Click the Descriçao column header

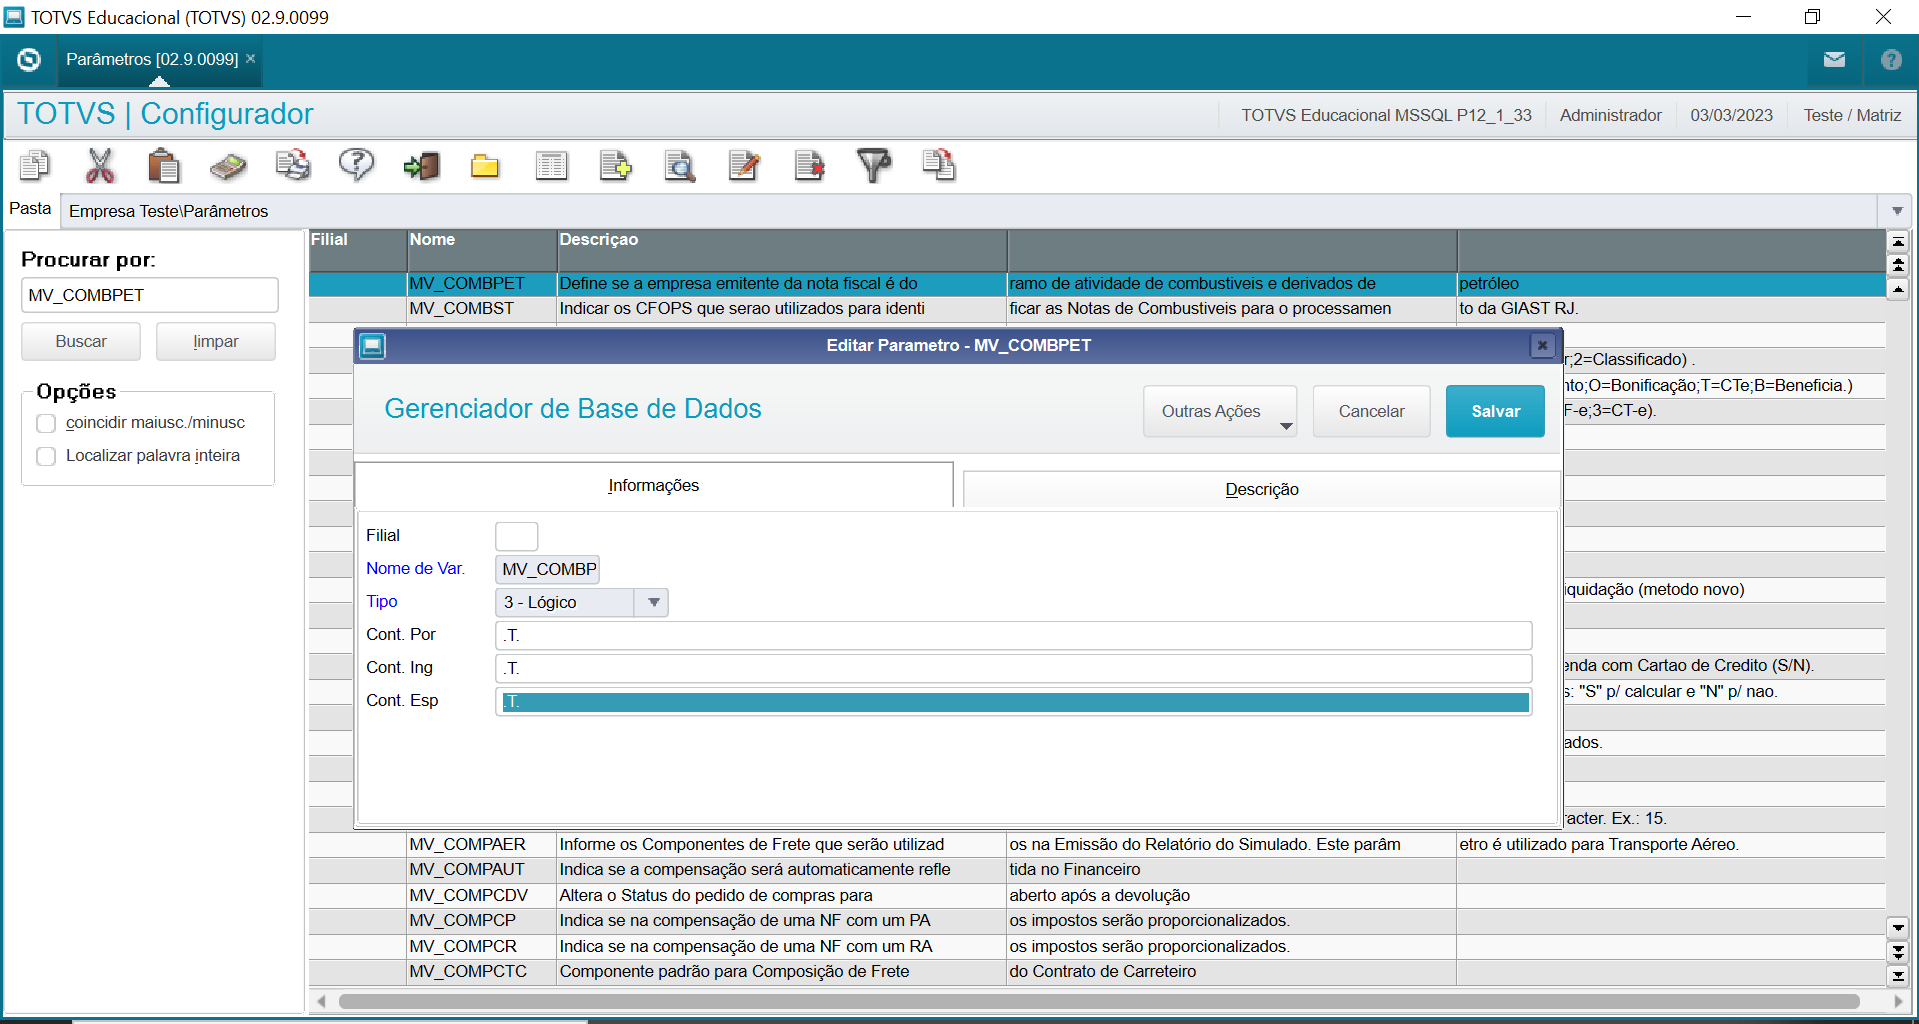(782, 250)
